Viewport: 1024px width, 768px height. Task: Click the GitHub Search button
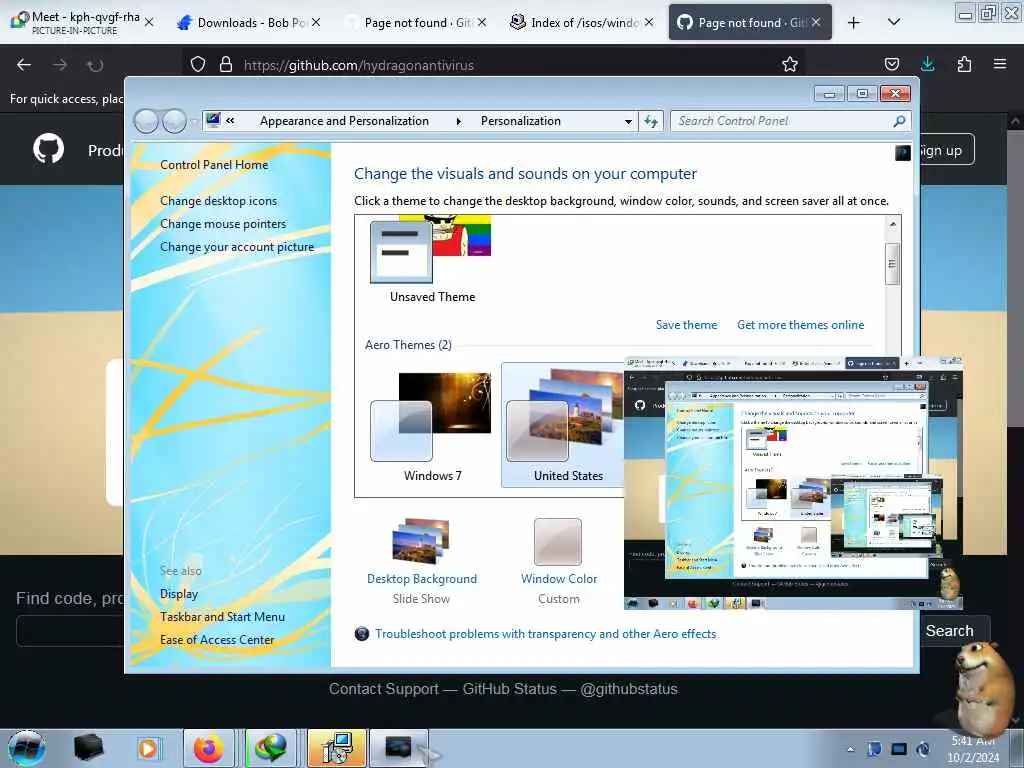point(950,631)
